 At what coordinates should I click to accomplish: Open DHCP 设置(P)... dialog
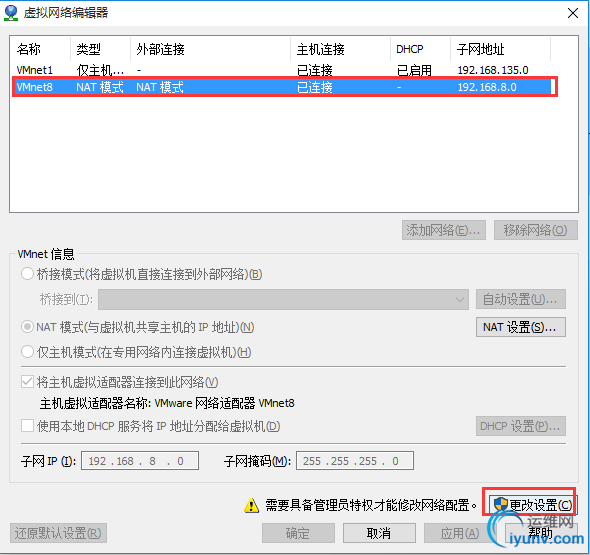[x=521, y=426]
